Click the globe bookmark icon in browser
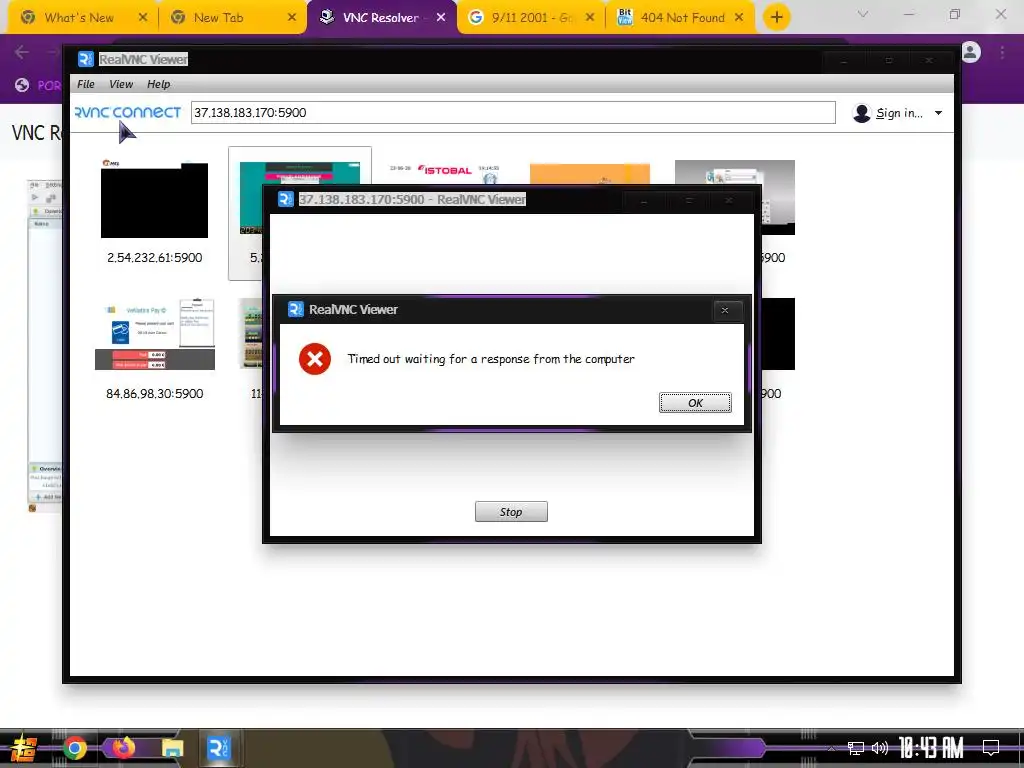 pyautogui.click(x=22, y=85)
